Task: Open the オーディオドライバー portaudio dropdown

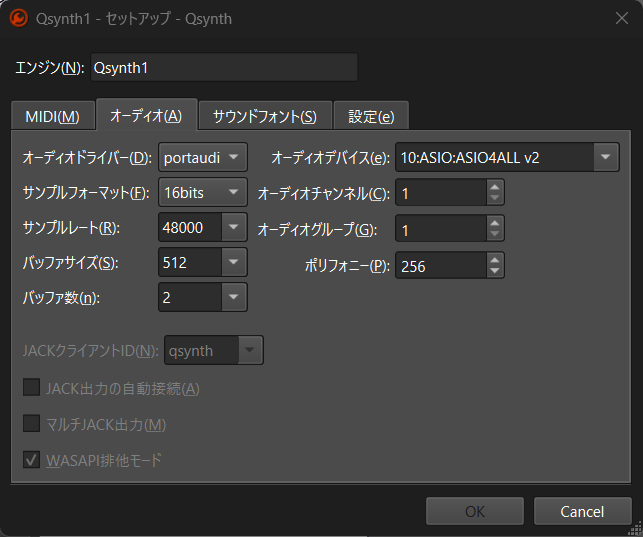Action: [x=203, y=157]
